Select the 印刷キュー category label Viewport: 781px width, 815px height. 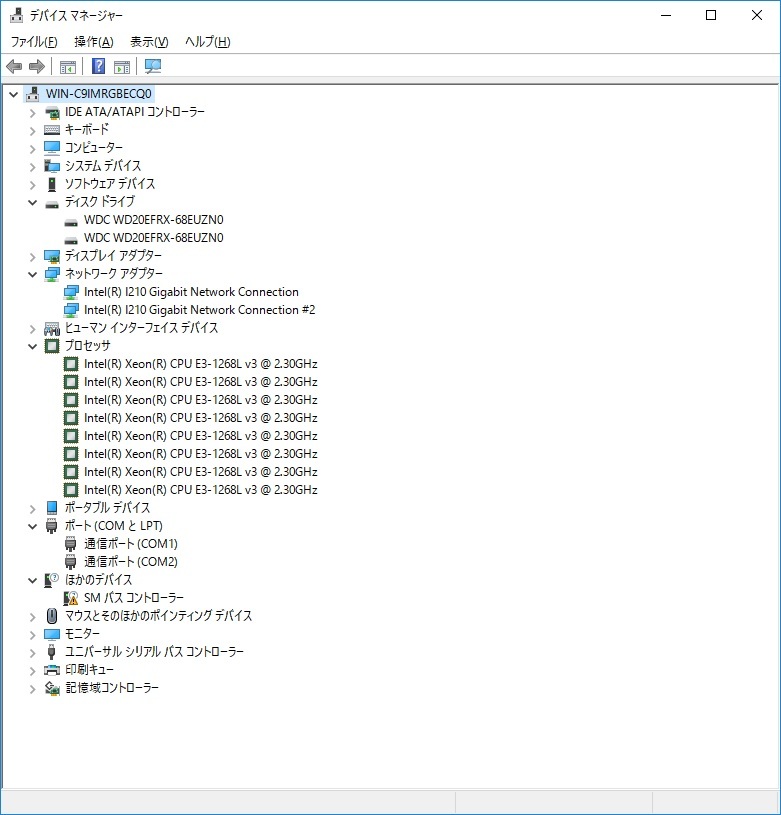[x=89, y=670]
